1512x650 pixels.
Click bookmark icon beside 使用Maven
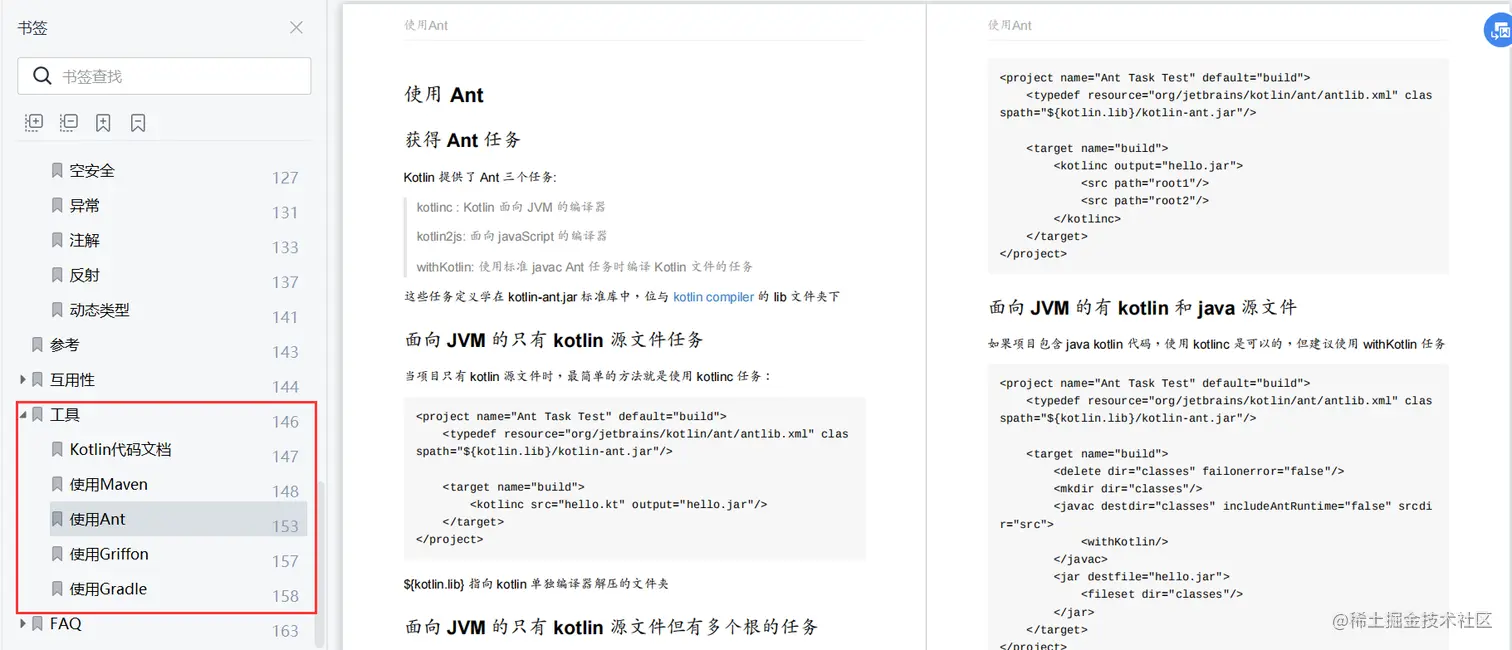[57, 485]
